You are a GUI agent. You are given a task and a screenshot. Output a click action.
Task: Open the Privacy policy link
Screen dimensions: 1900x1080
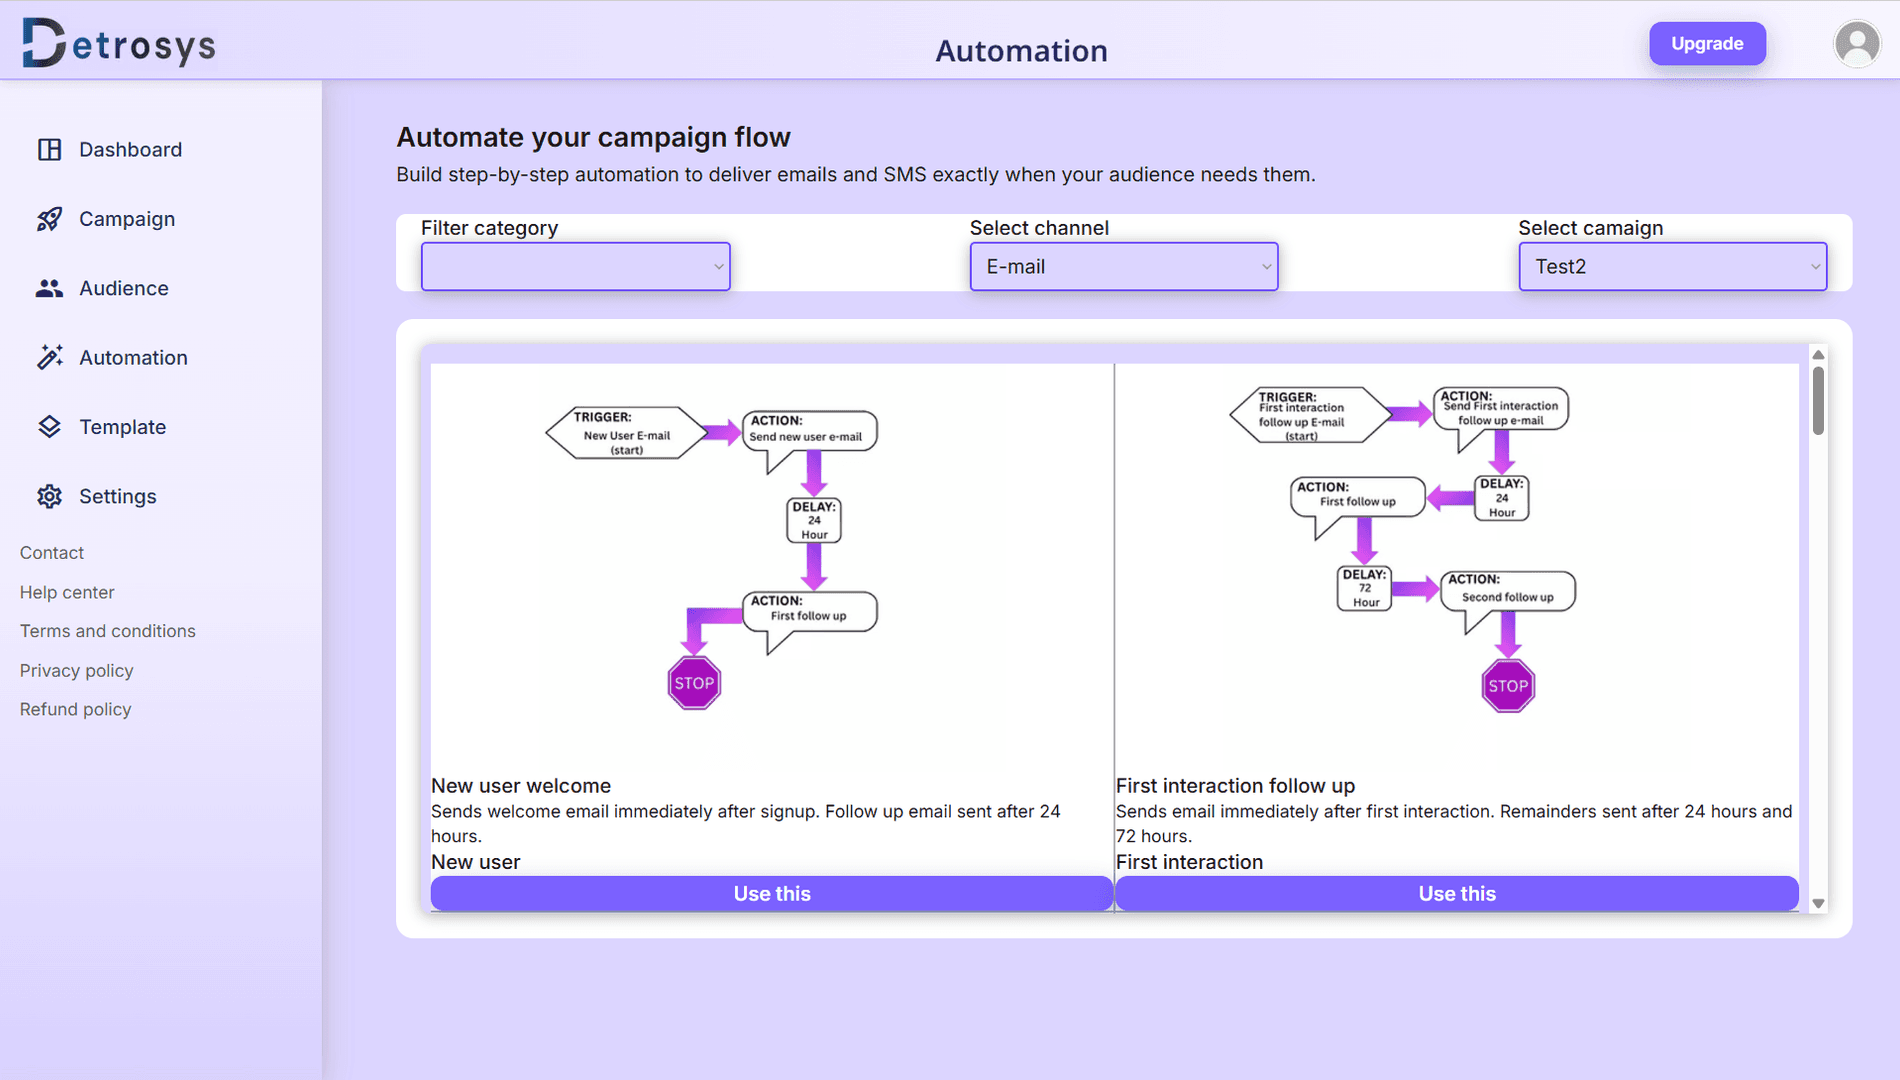pos(76,670)
